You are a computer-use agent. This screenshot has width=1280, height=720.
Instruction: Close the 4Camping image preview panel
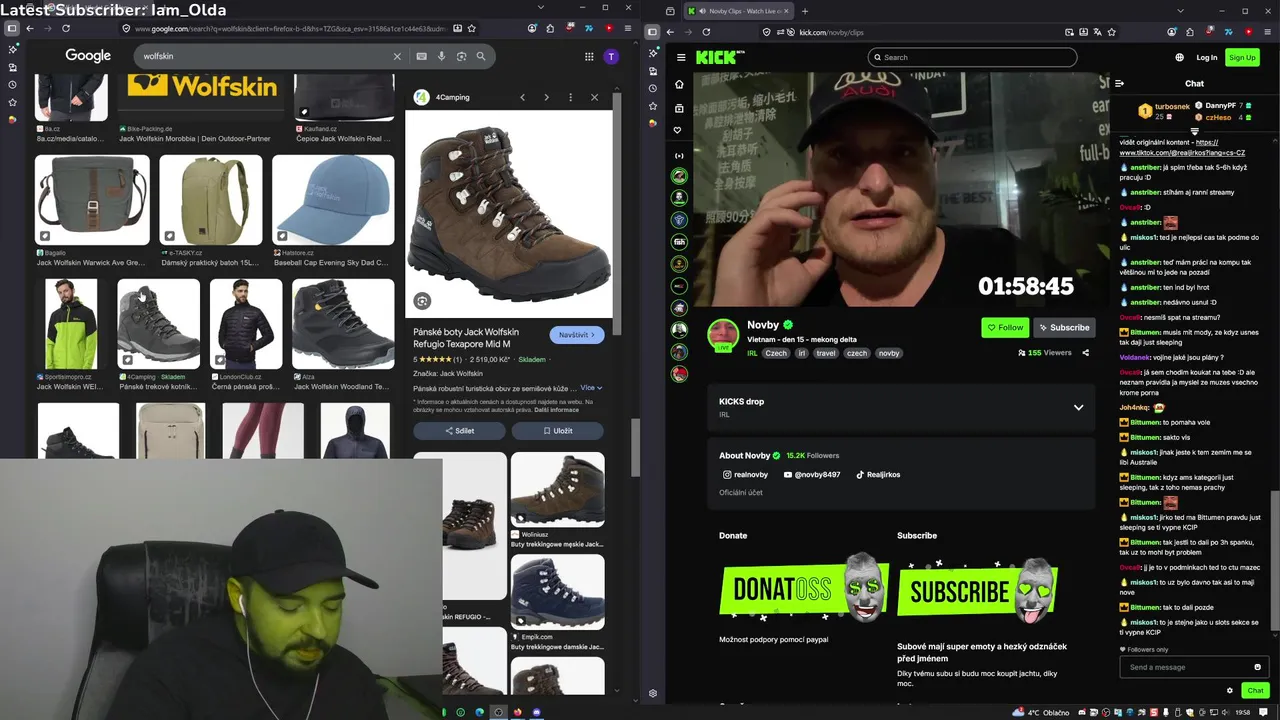point(594,97)
